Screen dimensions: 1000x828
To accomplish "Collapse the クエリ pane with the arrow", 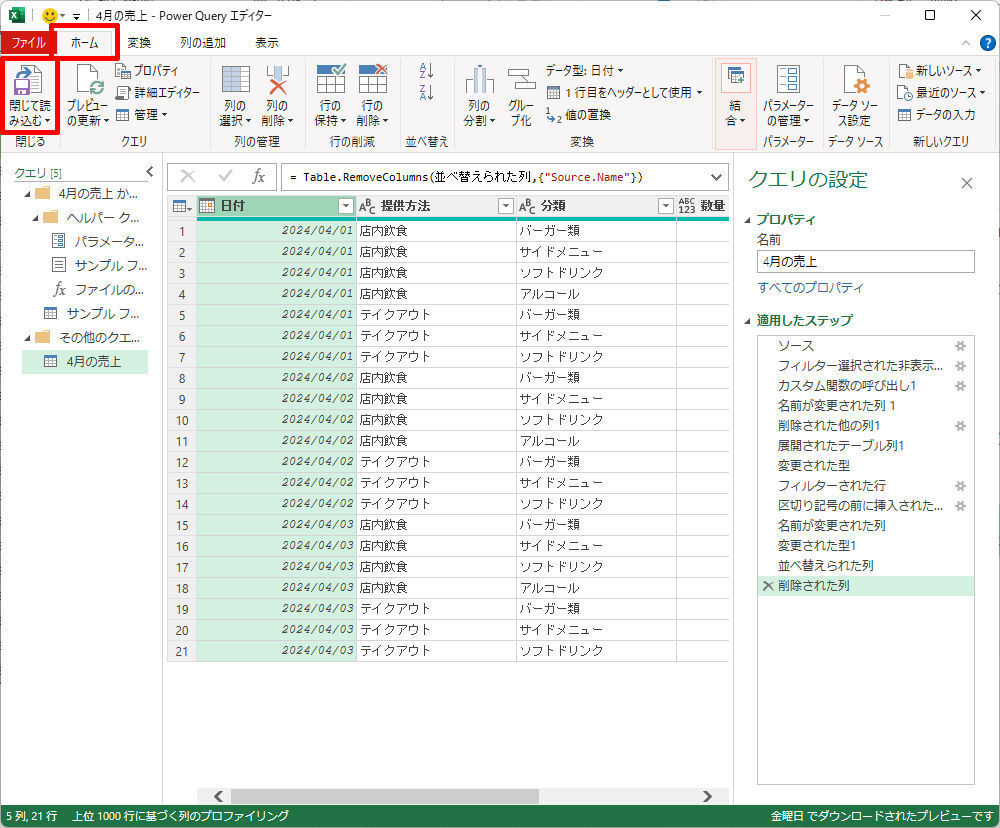I will pos(150,172).
